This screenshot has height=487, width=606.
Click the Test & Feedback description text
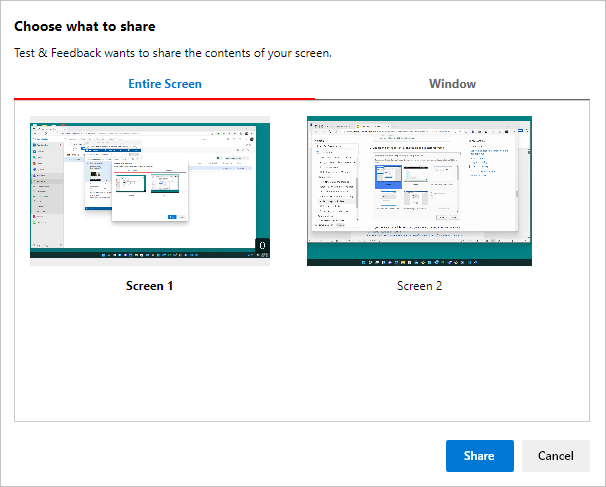[x=173, y=53]
